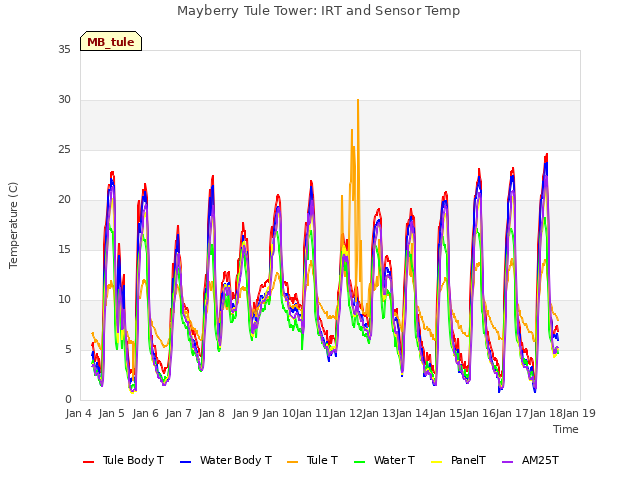Click the orange Tule T legend swatch
This screenshot has height=480, width=640.
tap(293, 462)
